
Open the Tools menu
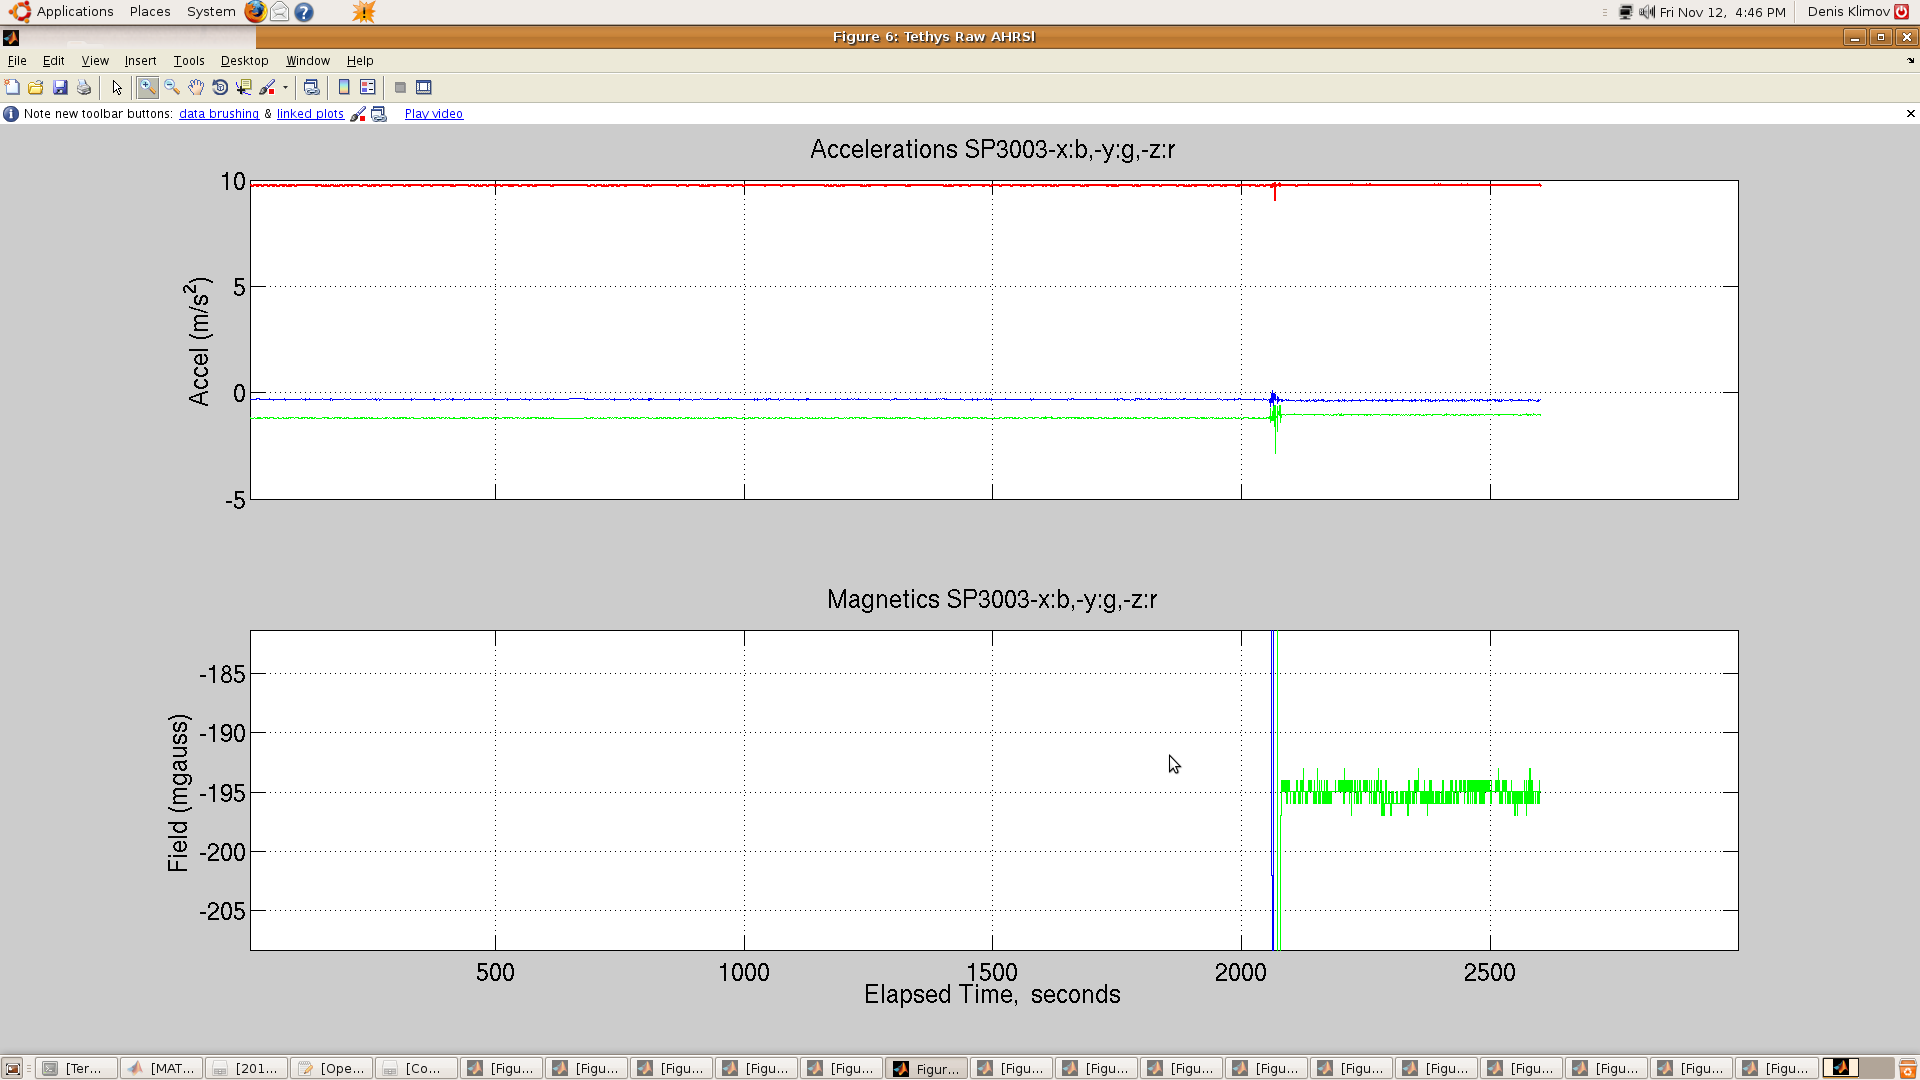(189, 61)
